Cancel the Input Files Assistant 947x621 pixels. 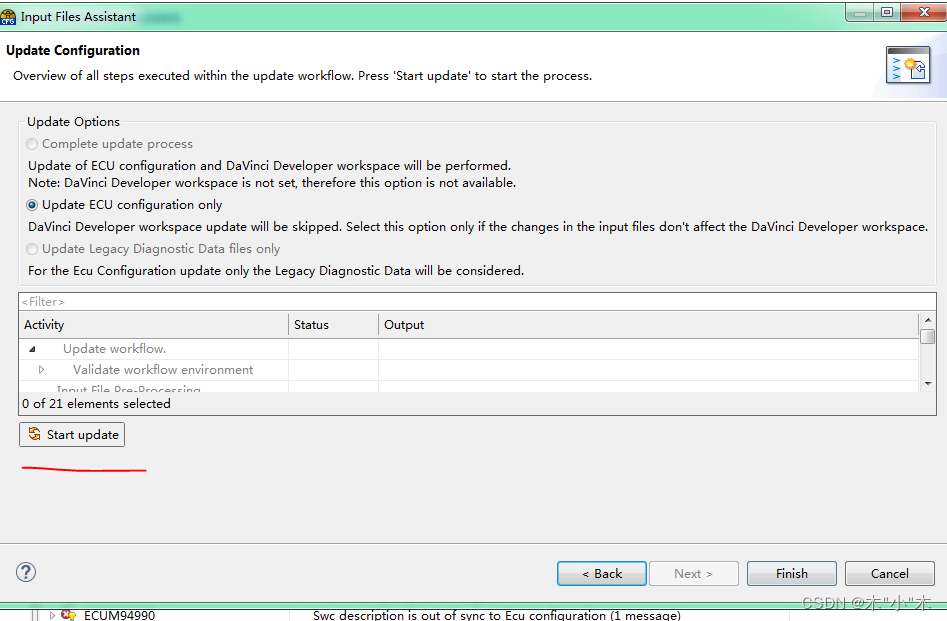point(890,573)
